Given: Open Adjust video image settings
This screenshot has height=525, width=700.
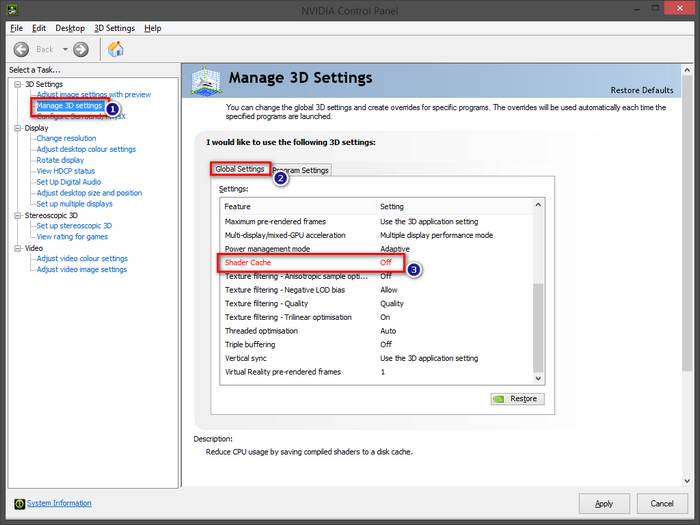Looking at the screenshot, I should 82,269.
